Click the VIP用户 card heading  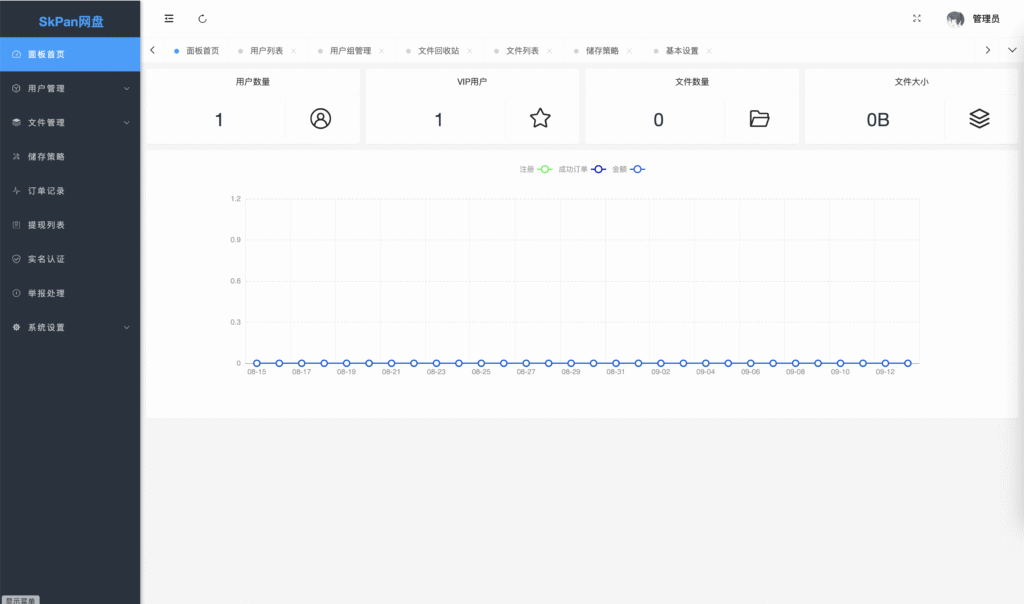pos(472,82)
